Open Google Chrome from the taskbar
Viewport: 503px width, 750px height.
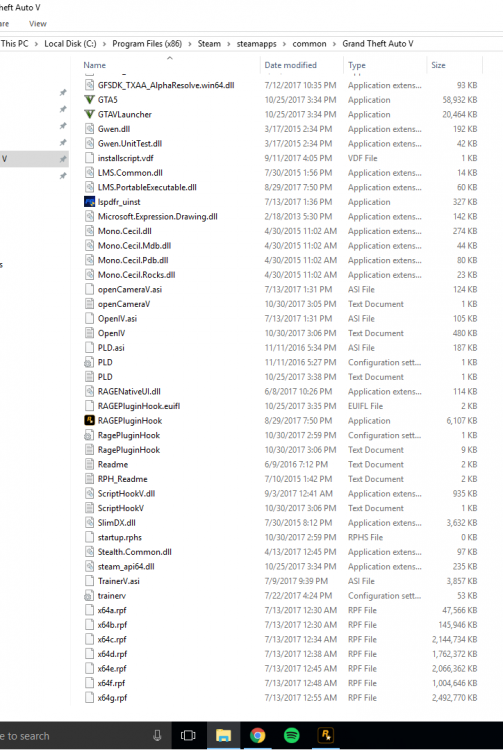point(258,735)
